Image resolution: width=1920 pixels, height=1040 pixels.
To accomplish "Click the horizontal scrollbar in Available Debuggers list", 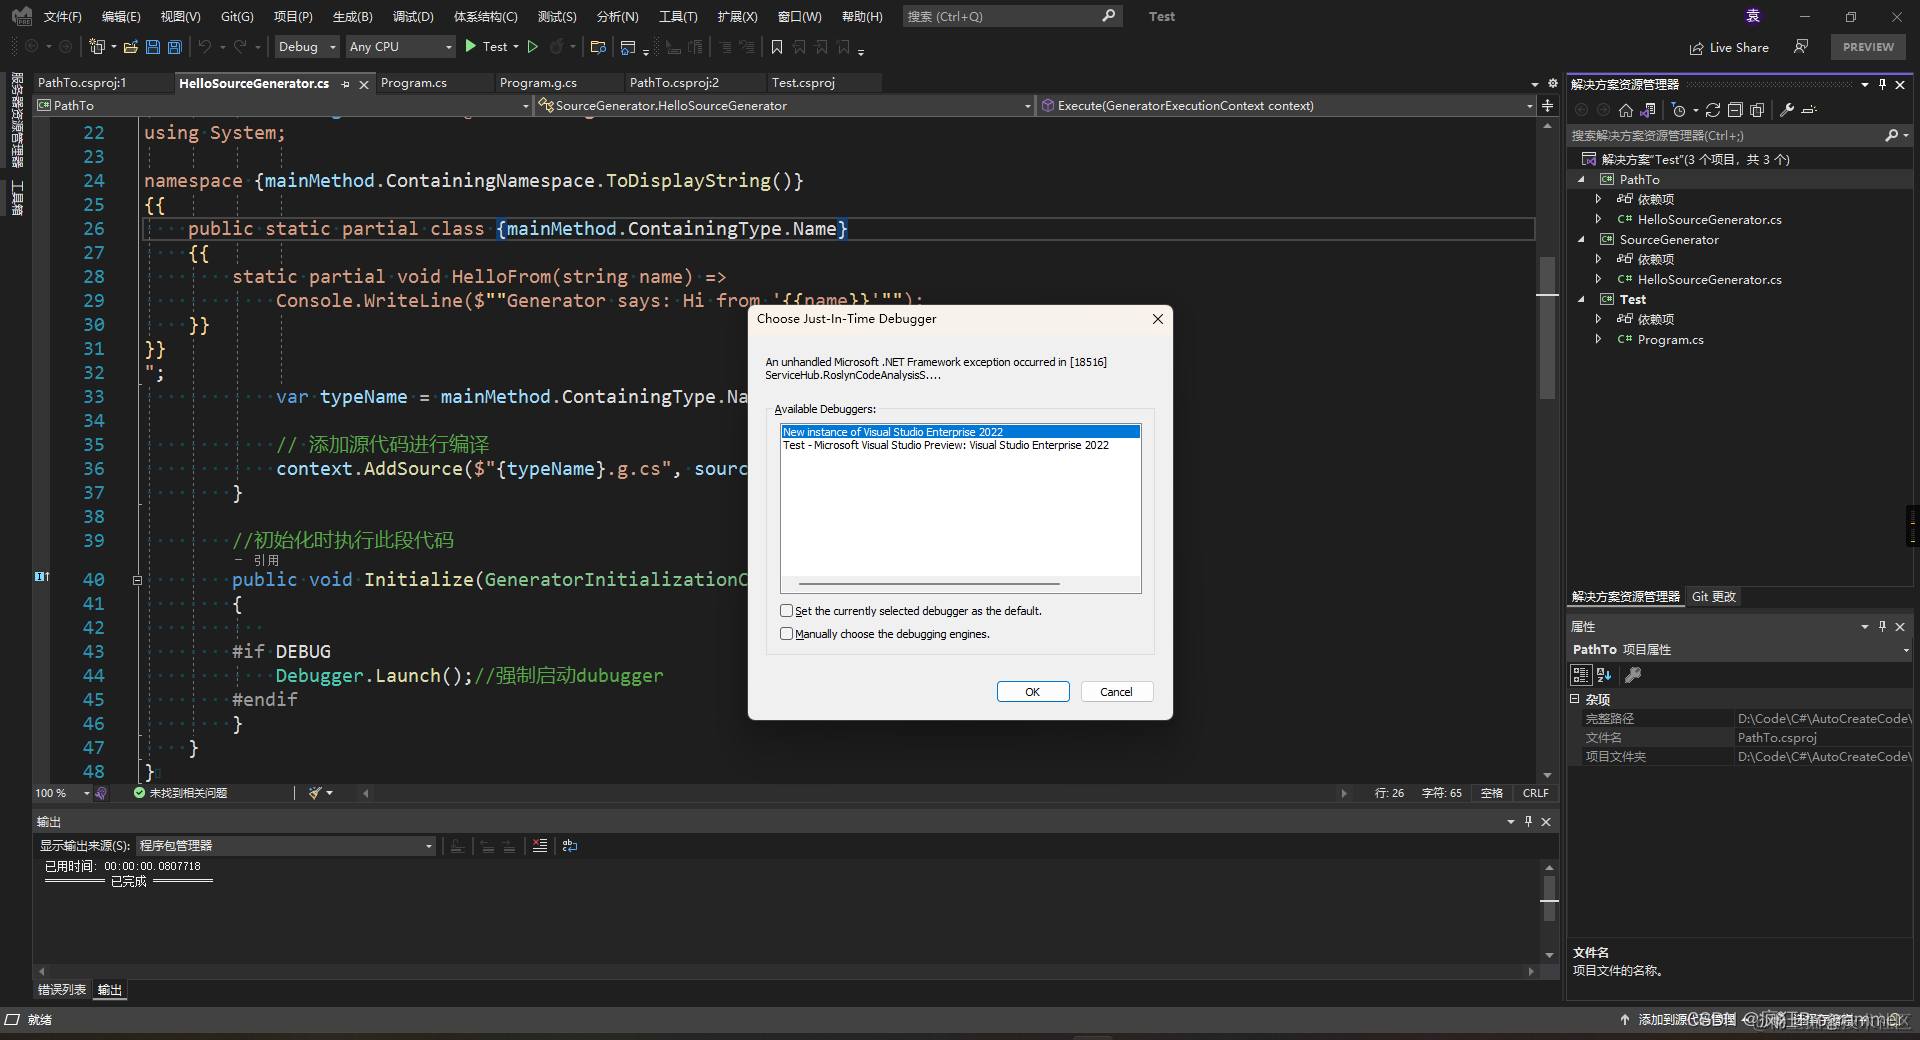I will tap(929, 584).
